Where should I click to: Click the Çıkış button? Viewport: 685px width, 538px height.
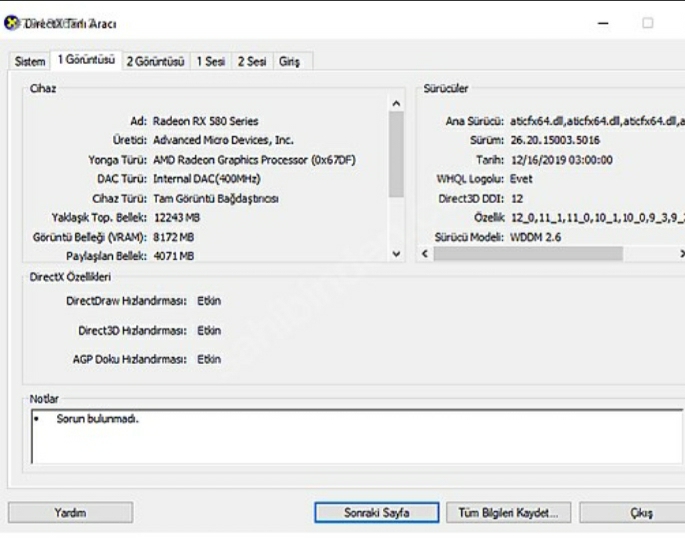pos(632,512)
